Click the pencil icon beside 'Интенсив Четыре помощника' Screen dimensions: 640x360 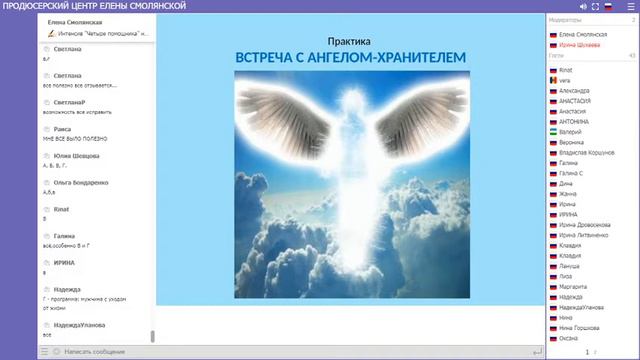[x=51, y=33]
